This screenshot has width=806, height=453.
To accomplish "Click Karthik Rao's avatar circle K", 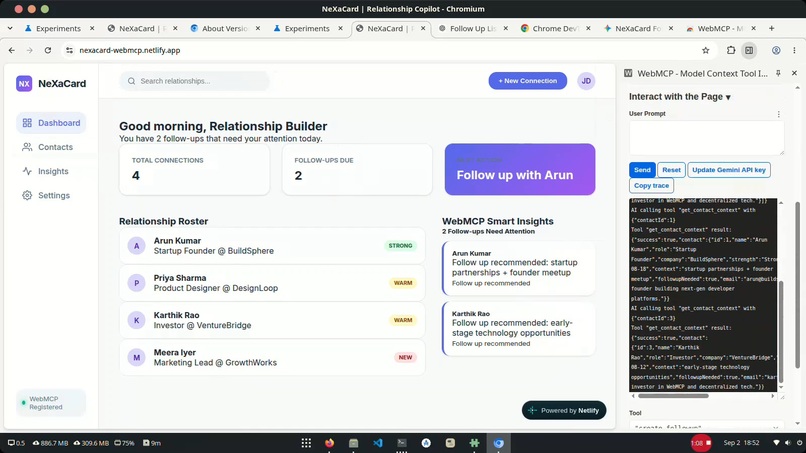I will click(136, 320).
